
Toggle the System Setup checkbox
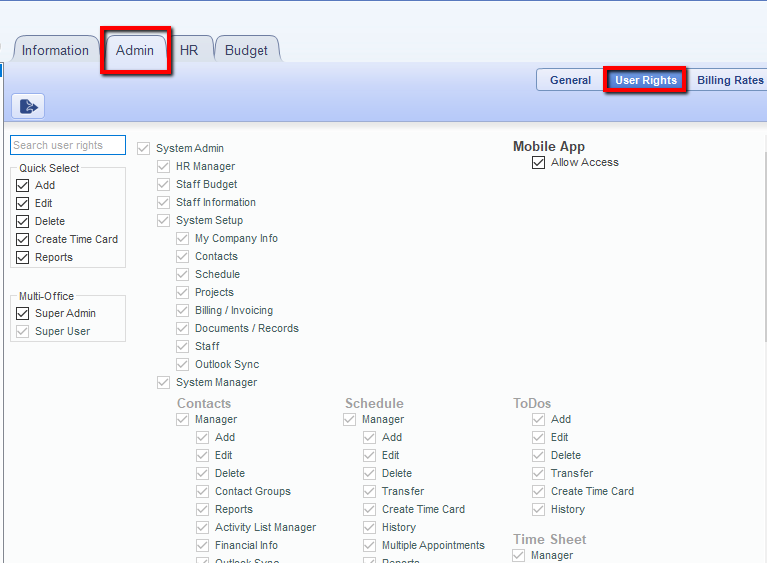[163, 221]
